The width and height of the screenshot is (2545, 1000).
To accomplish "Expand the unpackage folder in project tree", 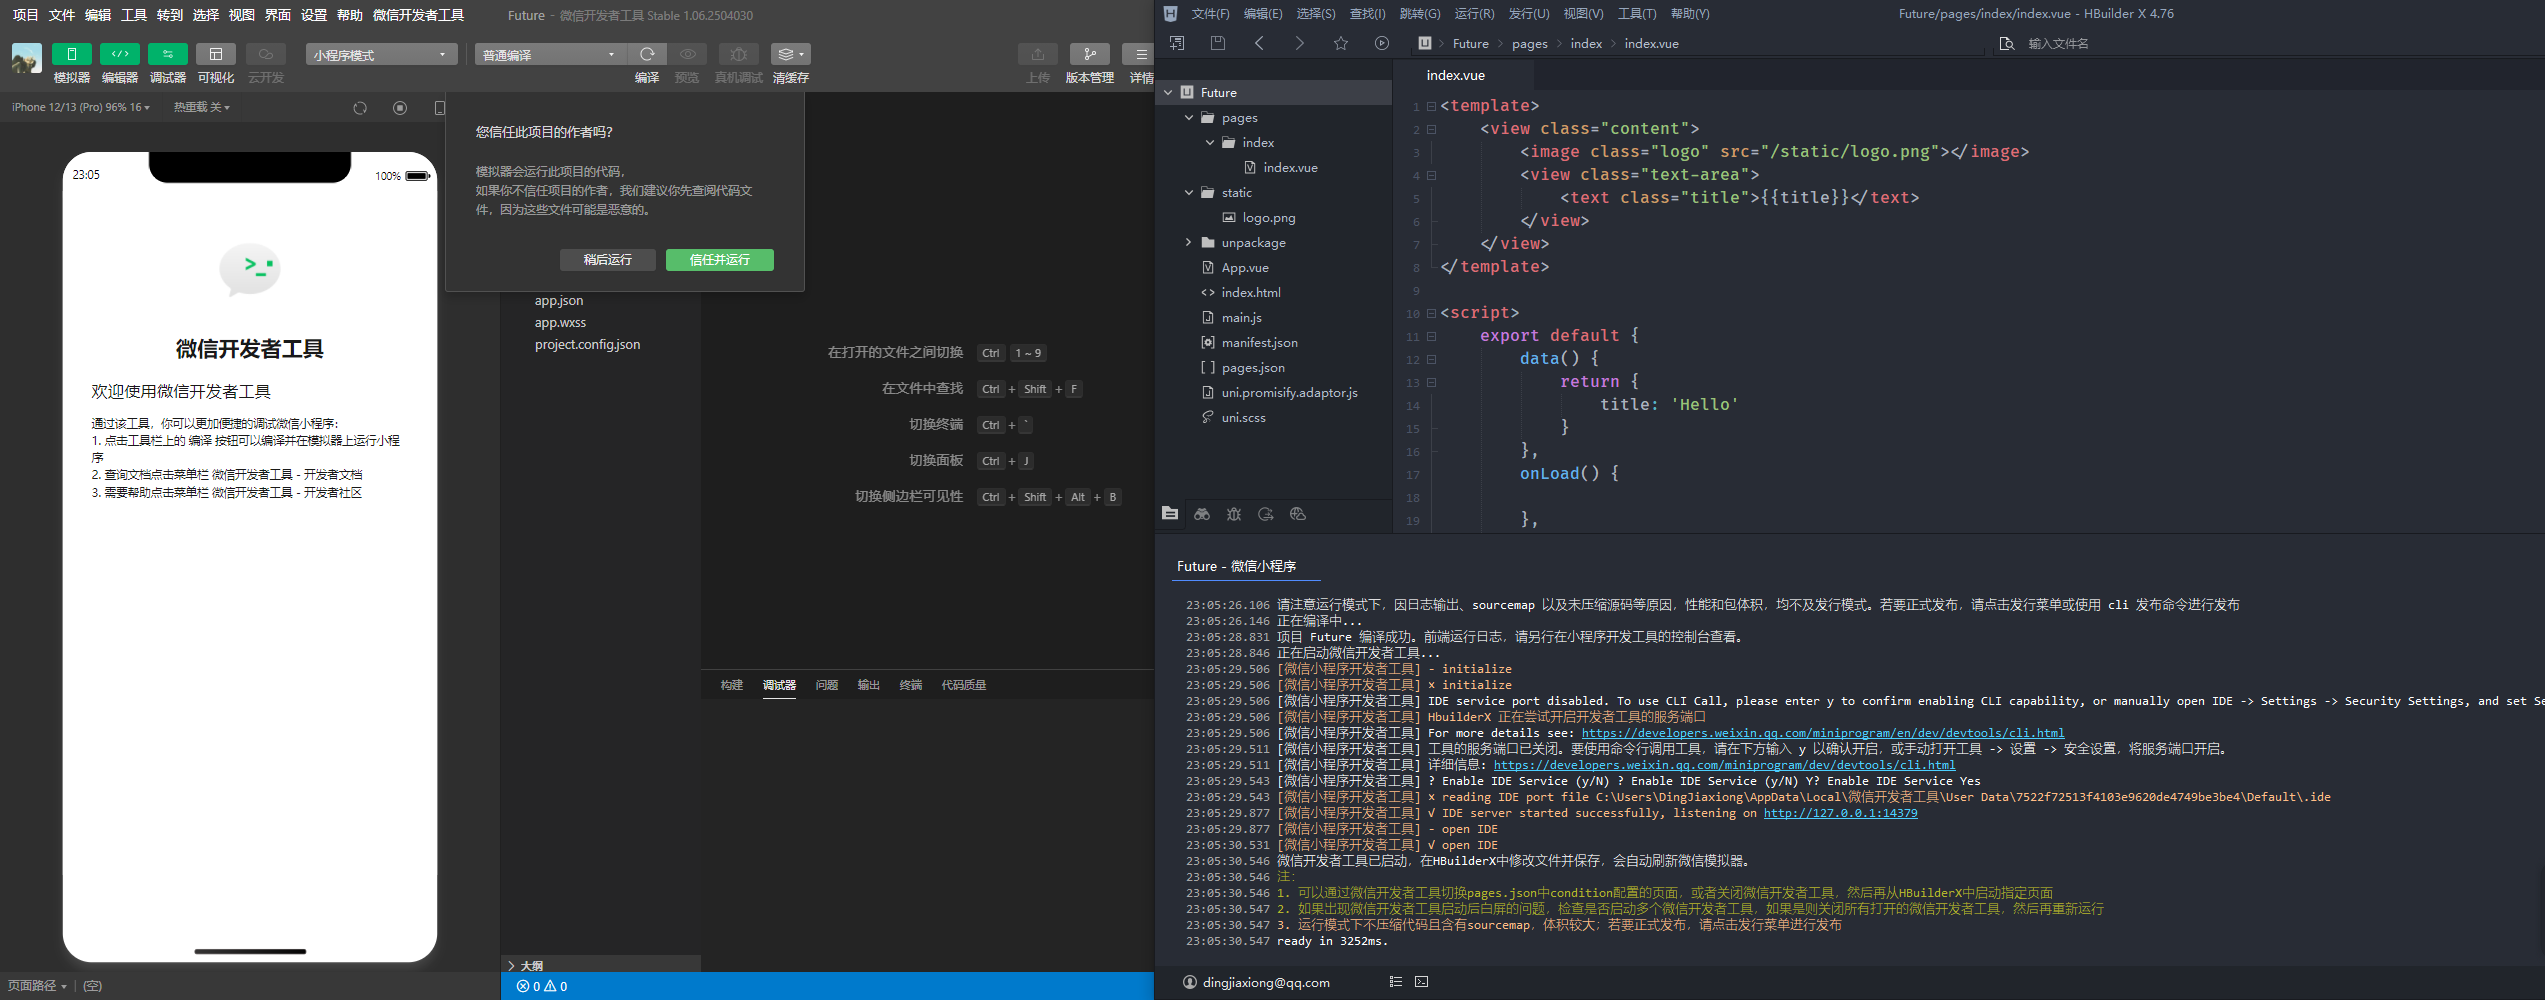I will pyautogui.click(x=1188, y=243).
